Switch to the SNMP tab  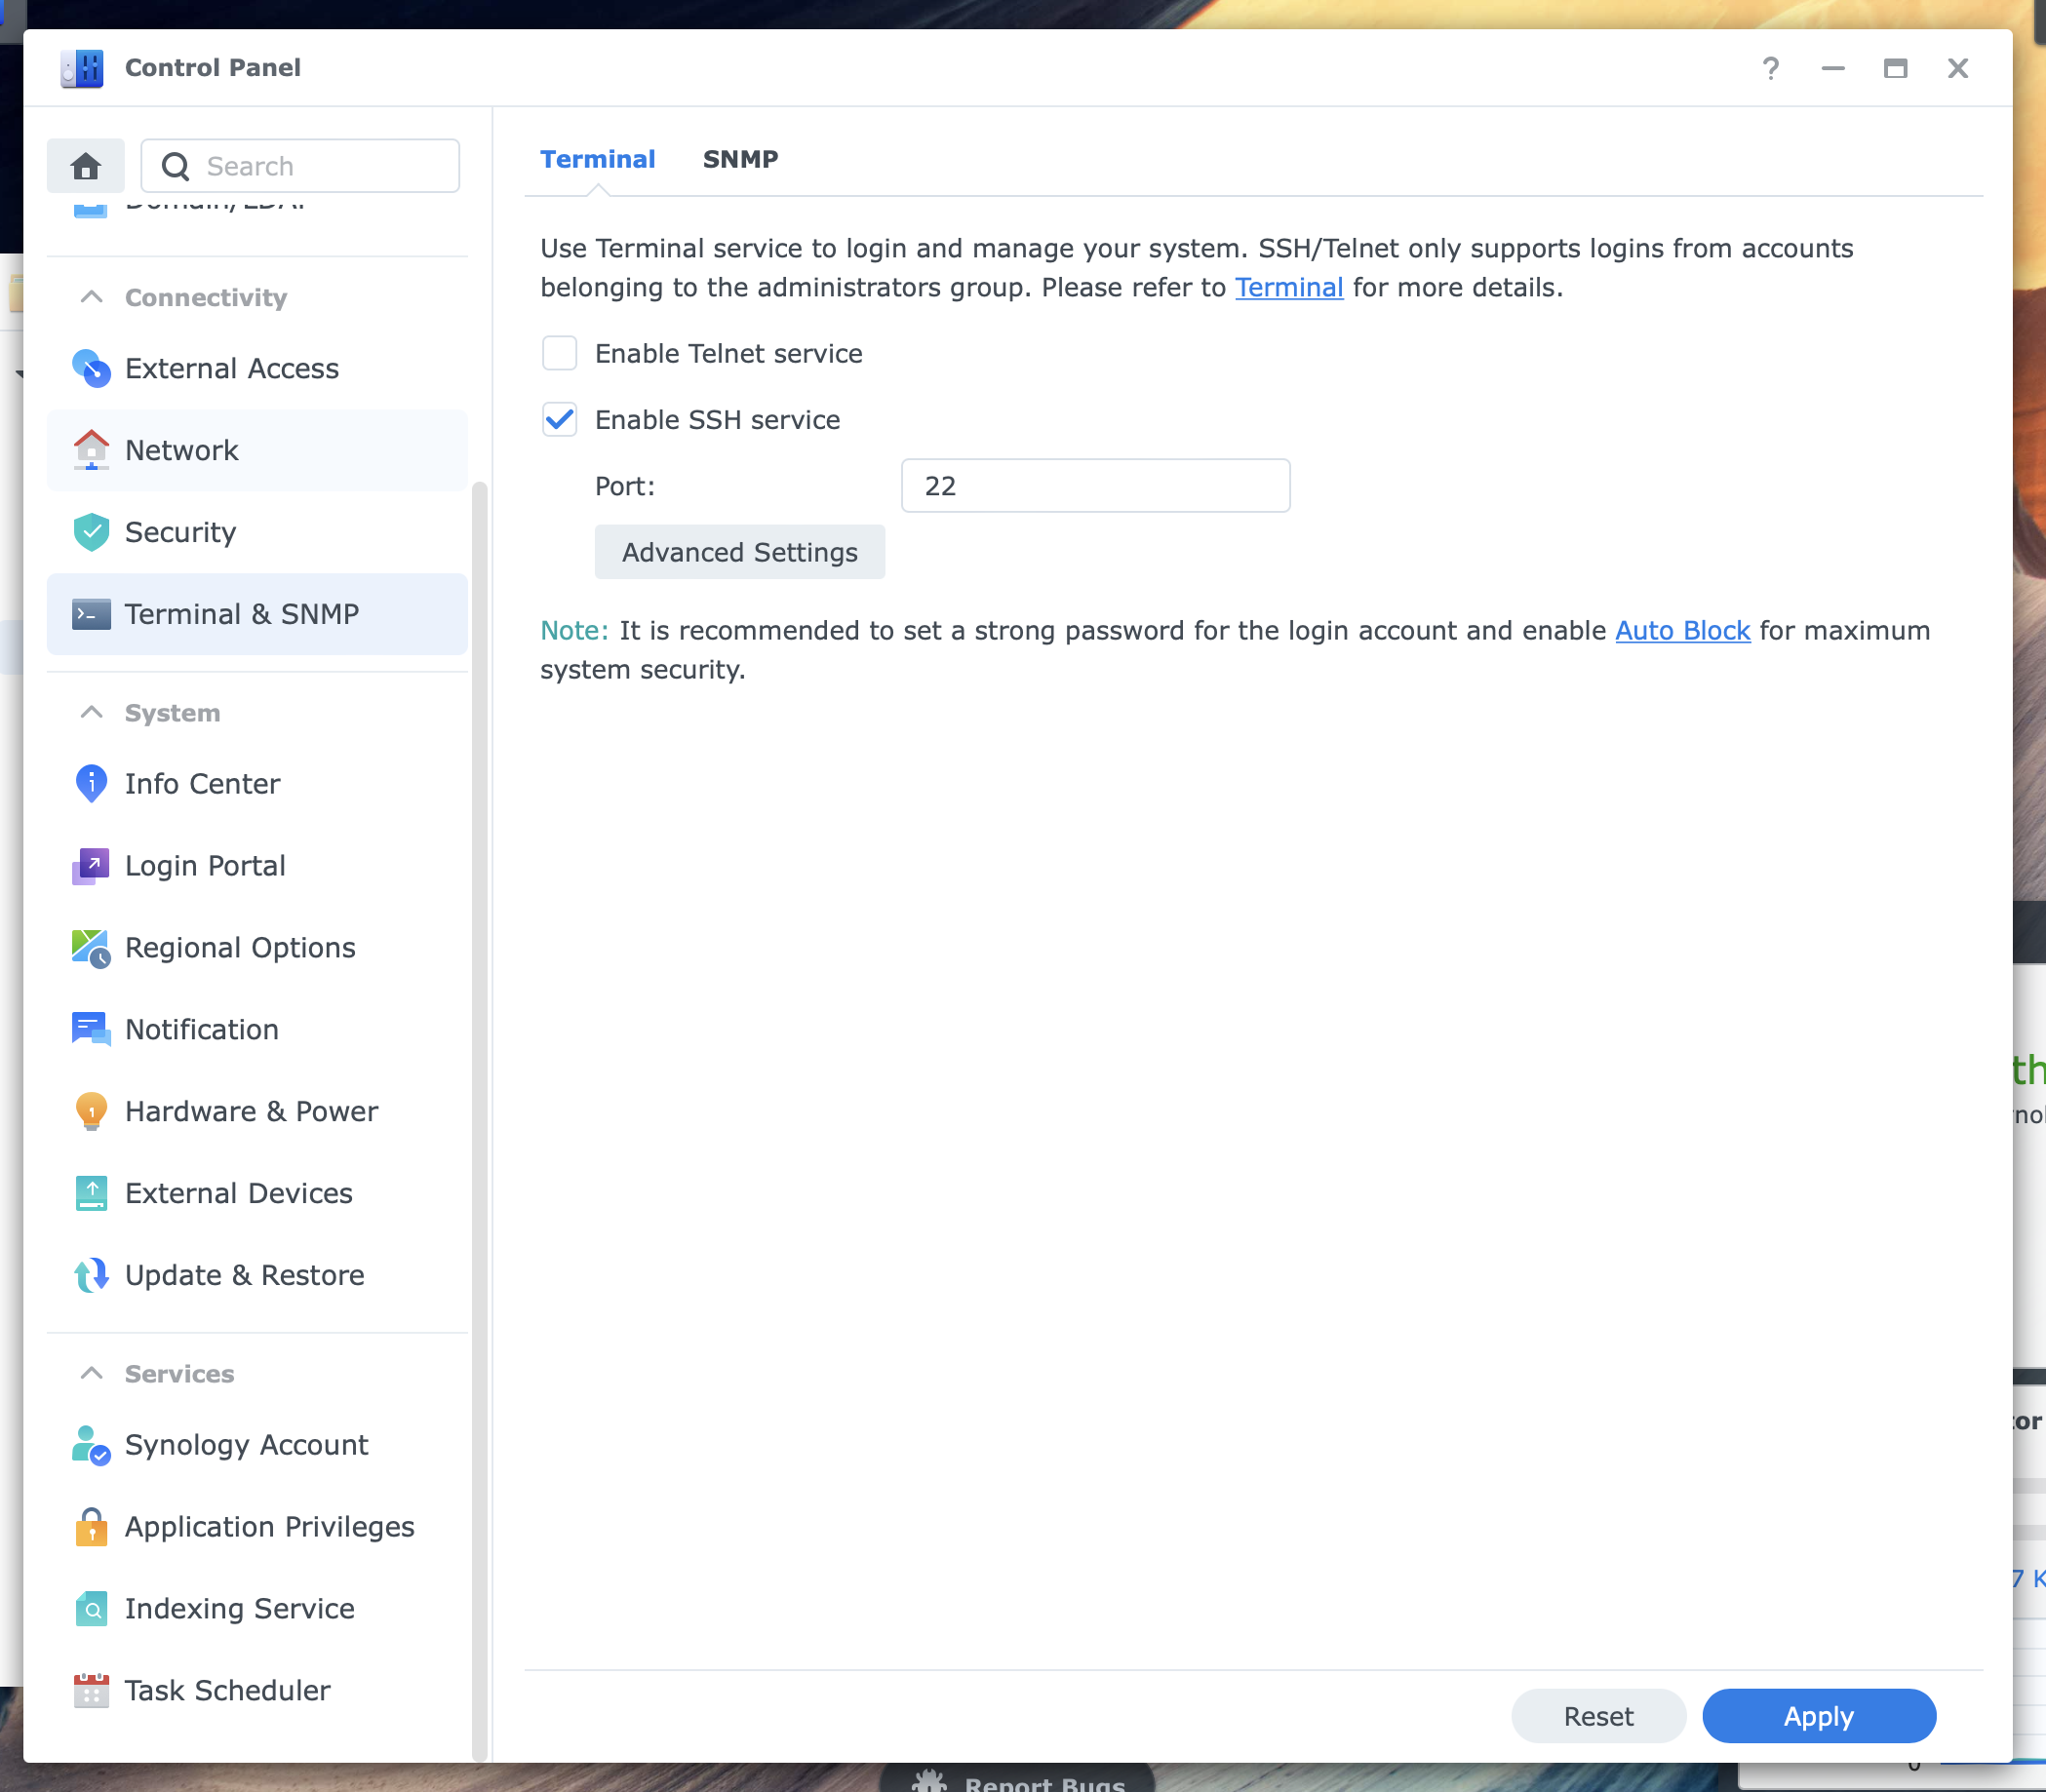(x=740, y=159)
